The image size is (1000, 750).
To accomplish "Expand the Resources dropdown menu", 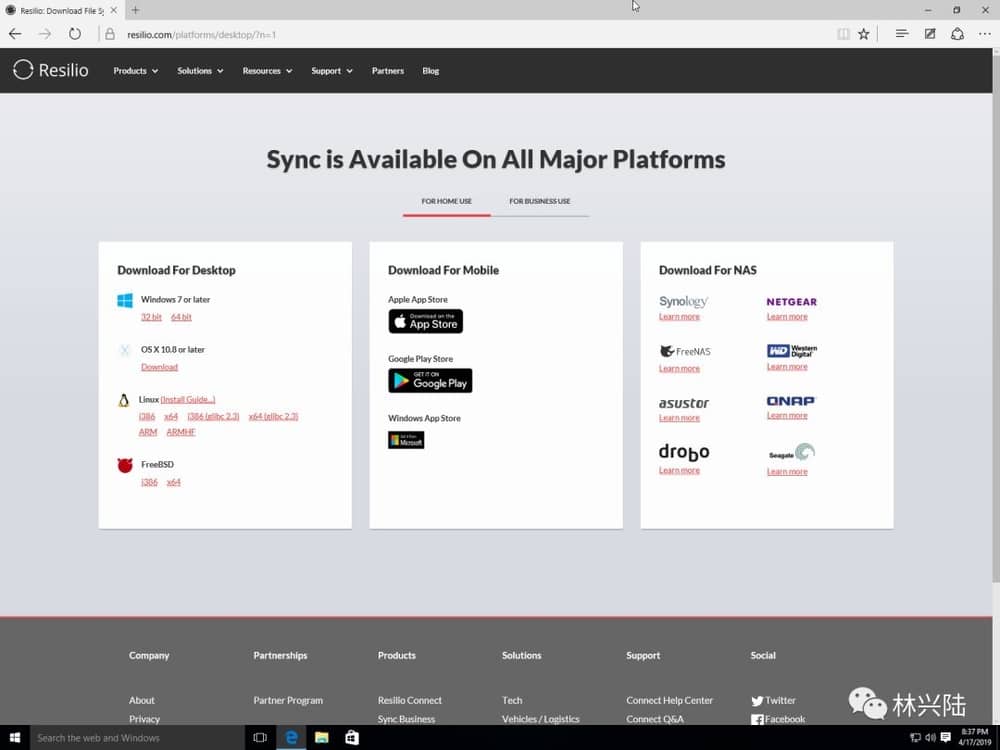I will pos(267,71).
